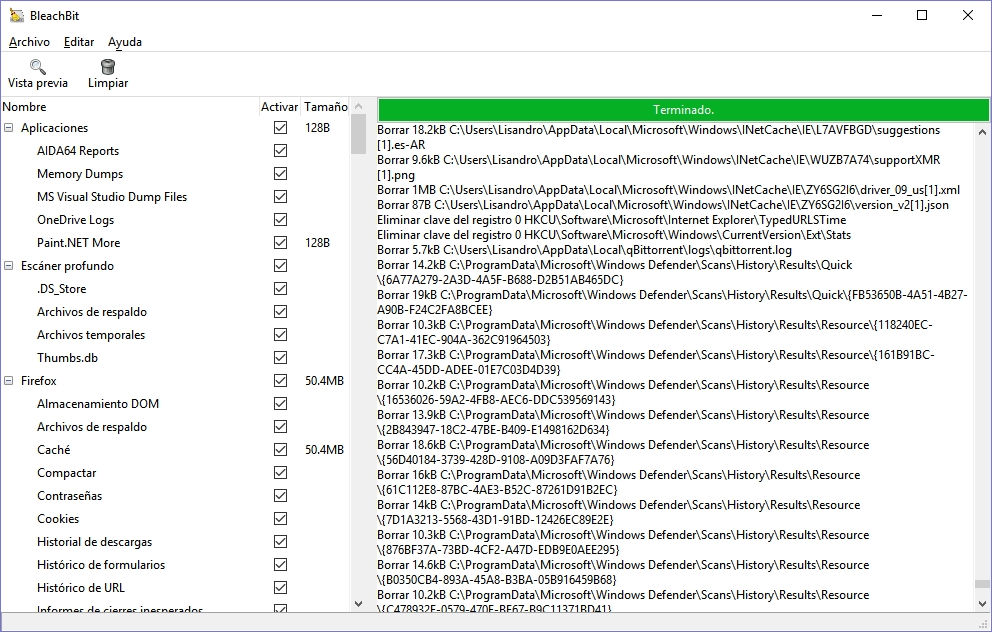The width and height of the screenshot is (992, 632).
Task: Select the Memory Dumps tree row
Action: (x=175, y=173)
